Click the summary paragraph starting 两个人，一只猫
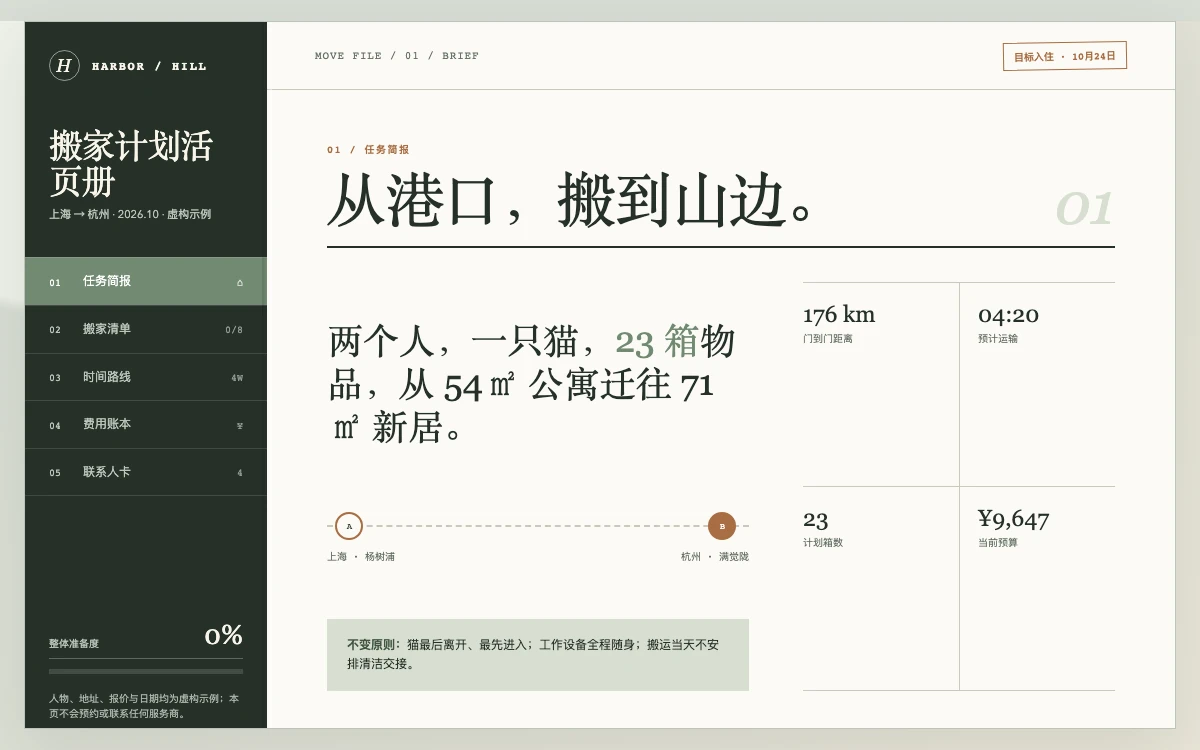This screenshot has width=1200, height=750. 532,385
